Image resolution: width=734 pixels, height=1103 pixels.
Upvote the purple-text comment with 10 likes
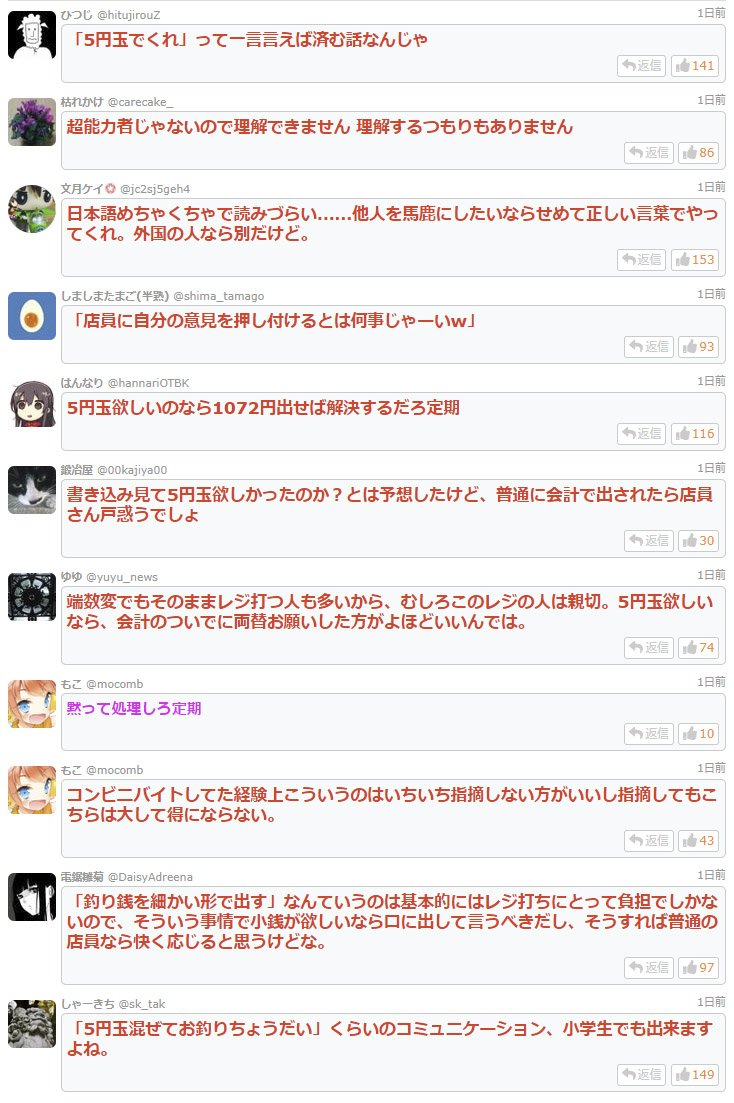coord(698,734)
